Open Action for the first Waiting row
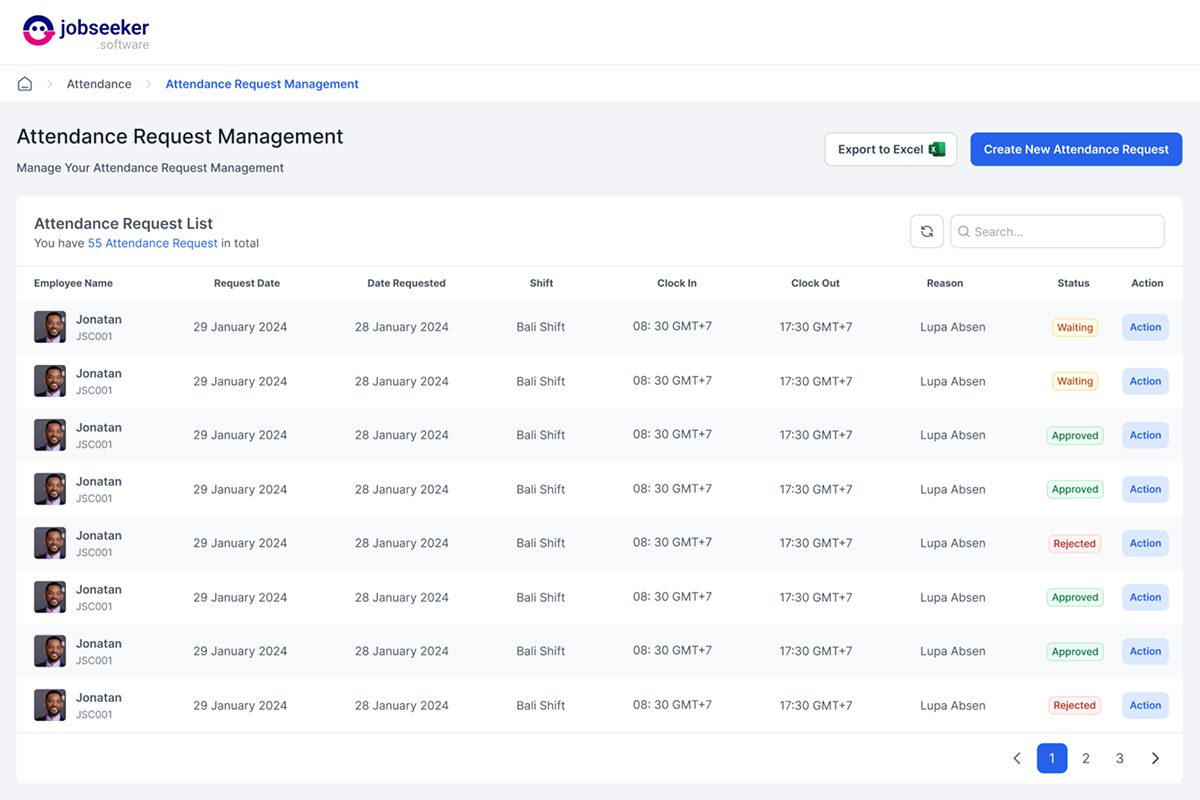The height and width of the screenshot is (800, 1200). pyautogui.click(x=1145, y=327)
